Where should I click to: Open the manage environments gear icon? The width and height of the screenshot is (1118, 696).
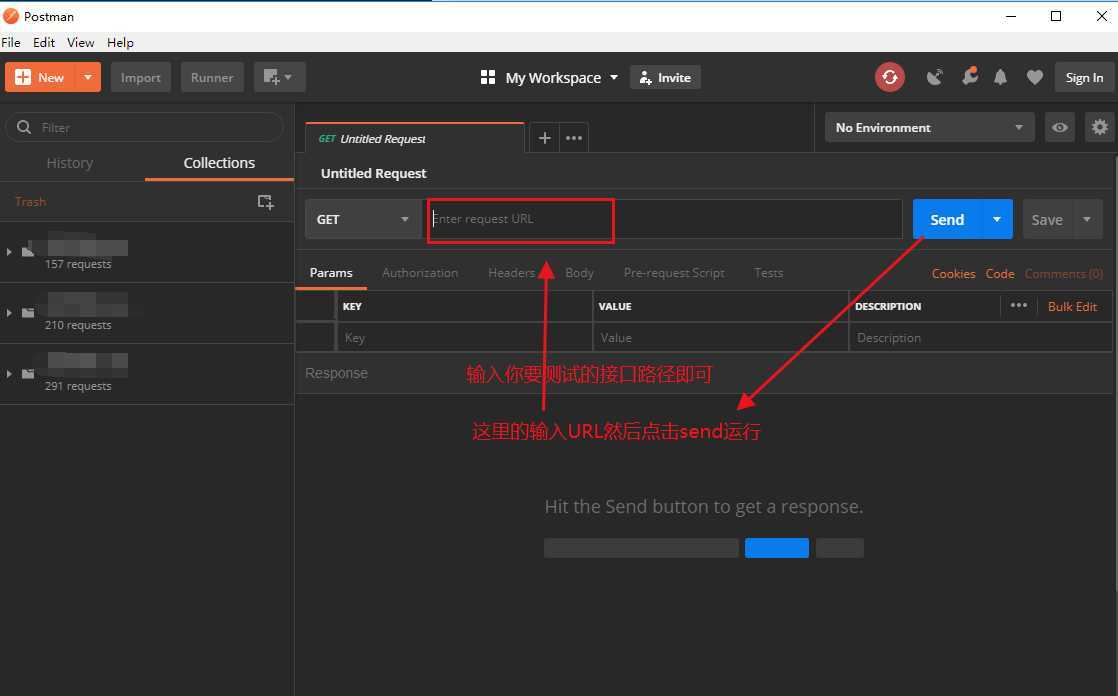coord(1099,127)
